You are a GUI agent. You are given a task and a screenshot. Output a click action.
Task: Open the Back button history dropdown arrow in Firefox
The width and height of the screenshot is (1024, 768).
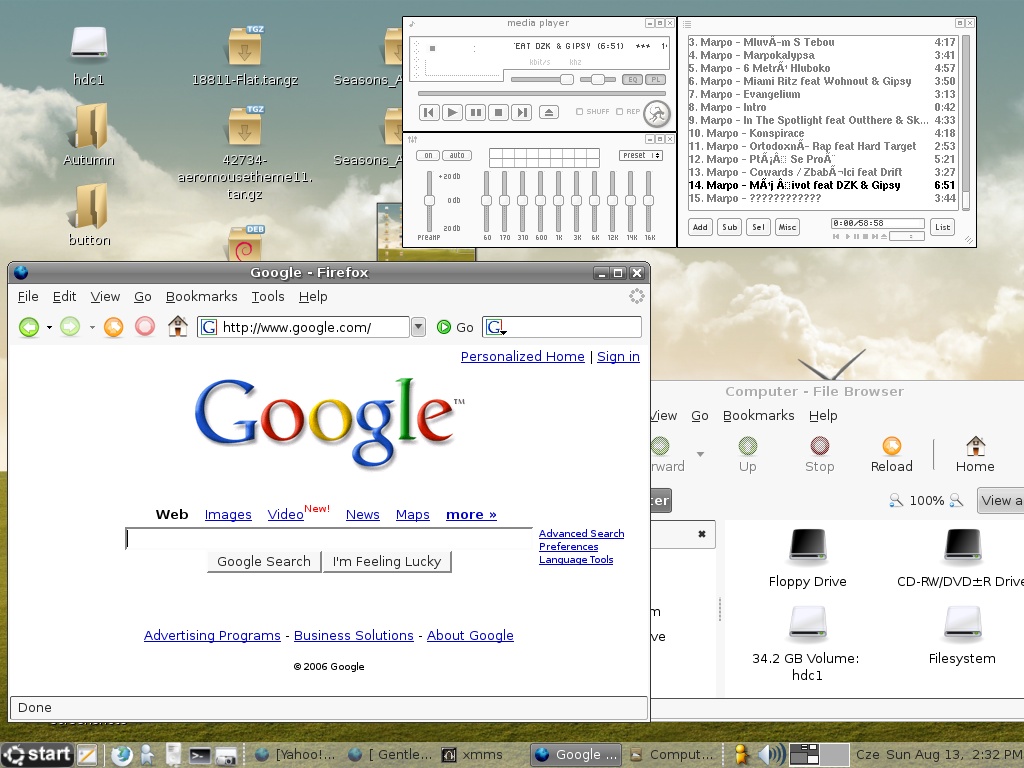point(49,327)
